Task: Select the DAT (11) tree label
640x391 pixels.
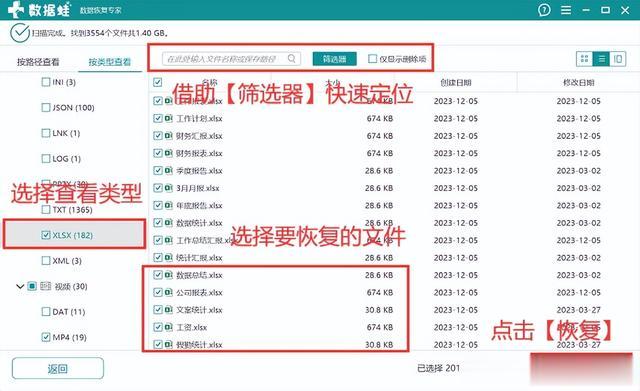Action: 69,312
